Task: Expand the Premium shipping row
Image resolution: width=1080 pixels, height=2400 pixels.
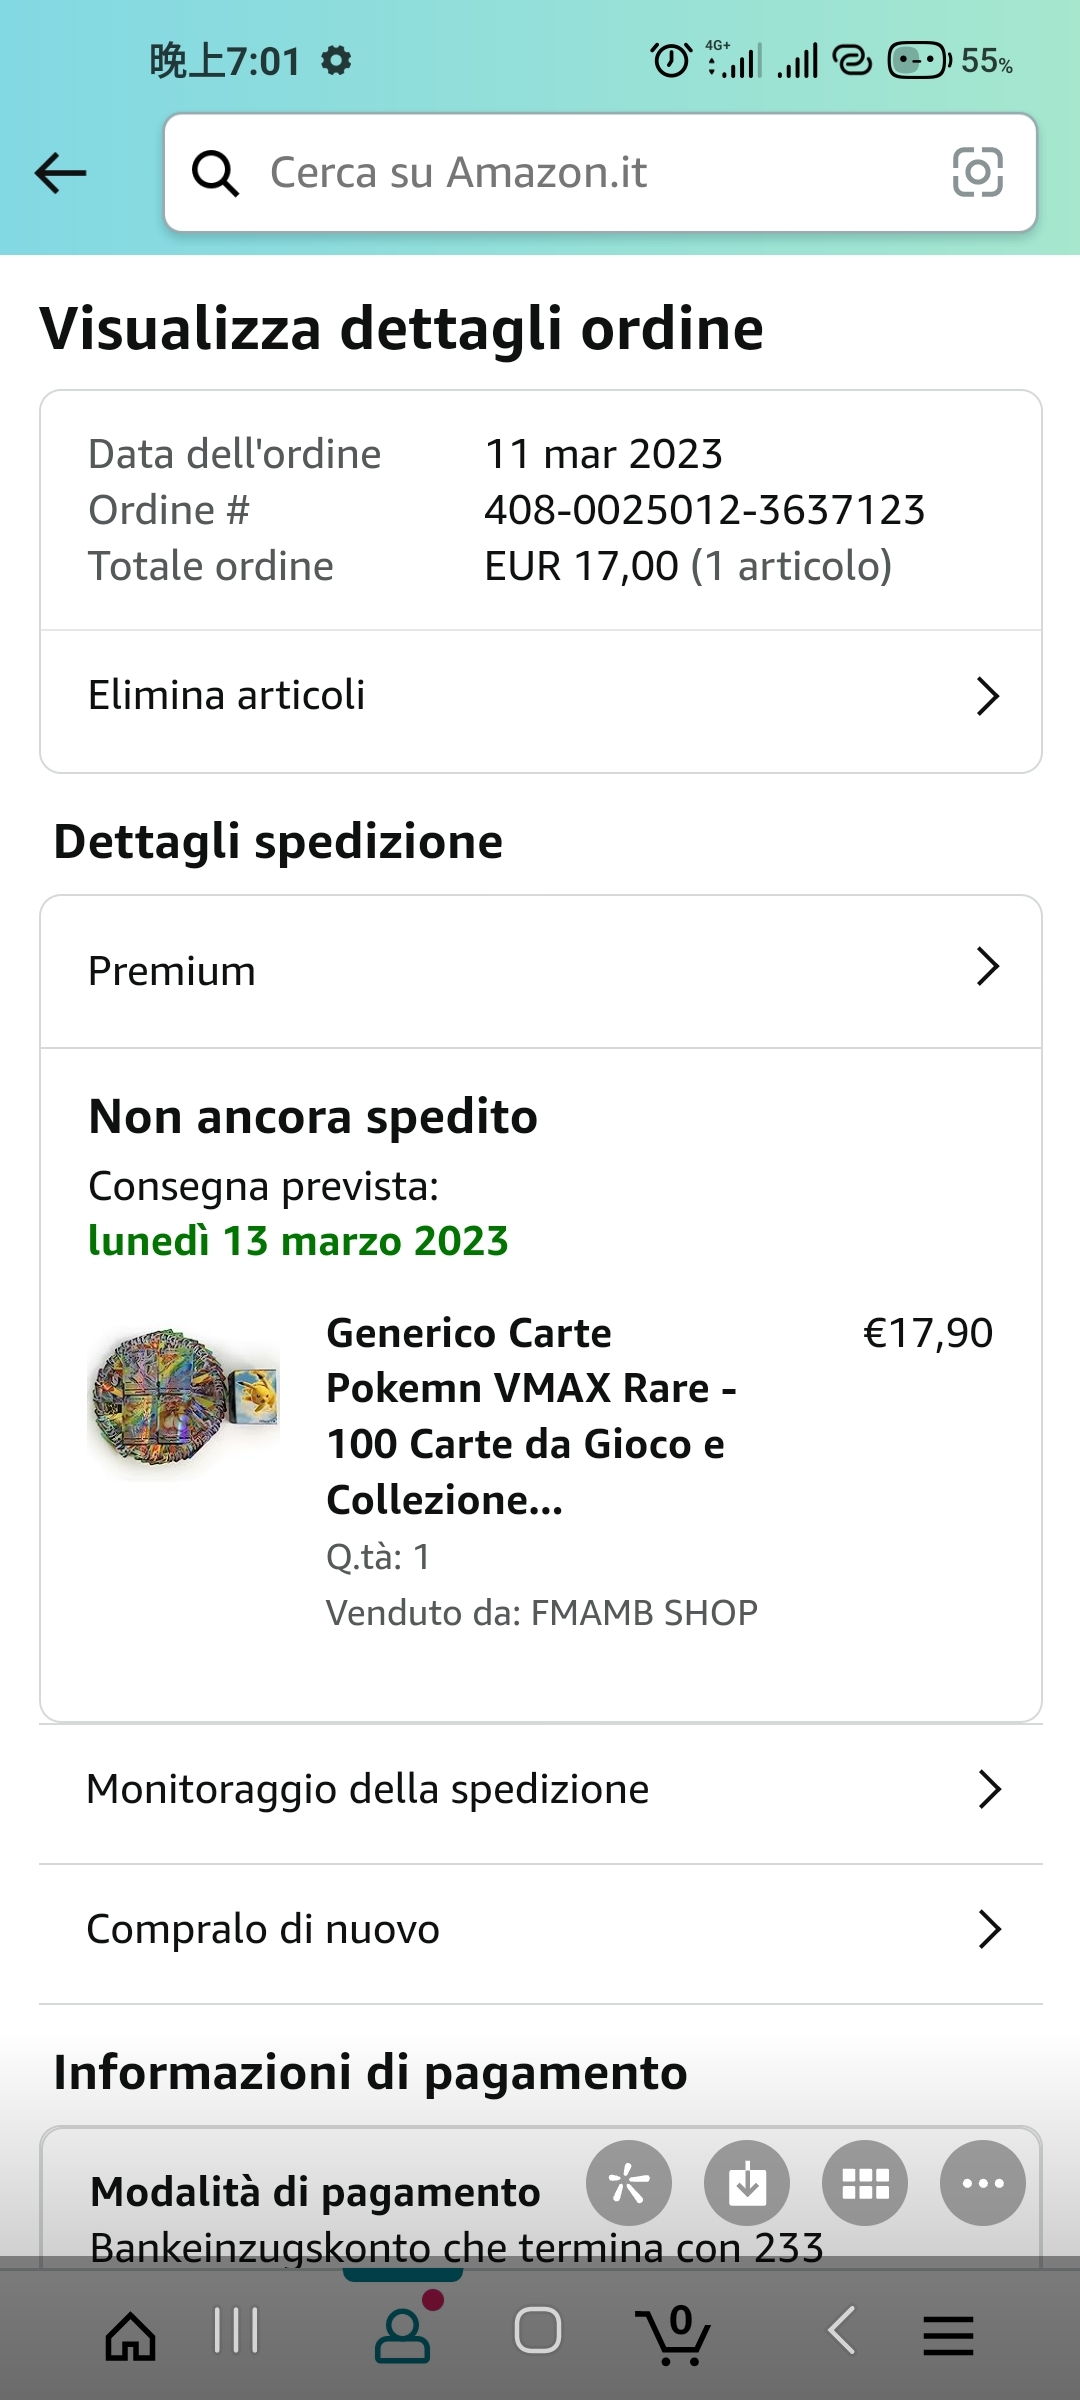Action: tap(540, 970)
